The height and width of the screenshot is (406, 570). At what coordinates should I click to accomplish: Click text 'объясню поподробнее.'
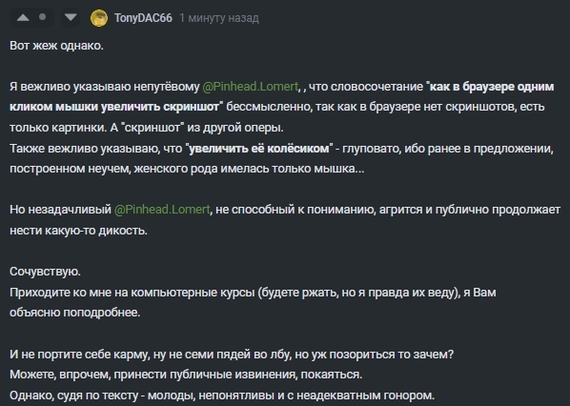coord(75,312)
